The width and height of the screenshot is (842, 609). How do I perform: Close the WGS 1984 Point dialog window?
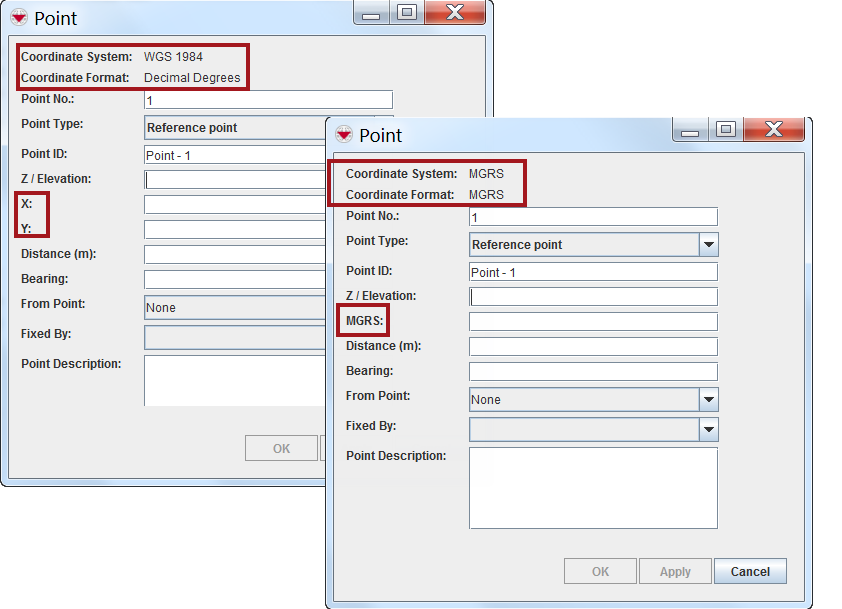[454, 12]
